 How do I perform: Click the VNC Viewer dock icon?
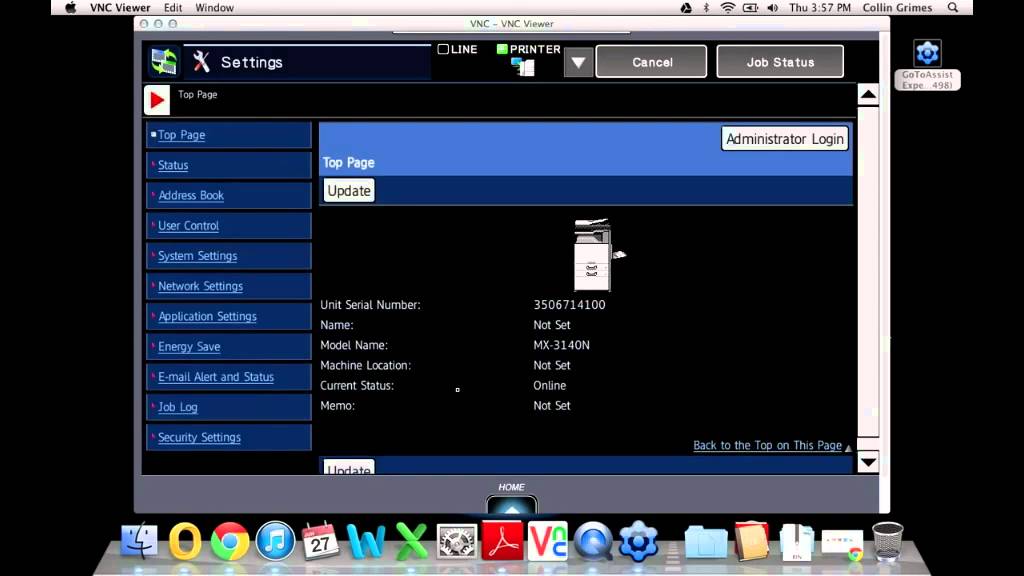pyautogui.click(x=547, y=541)
